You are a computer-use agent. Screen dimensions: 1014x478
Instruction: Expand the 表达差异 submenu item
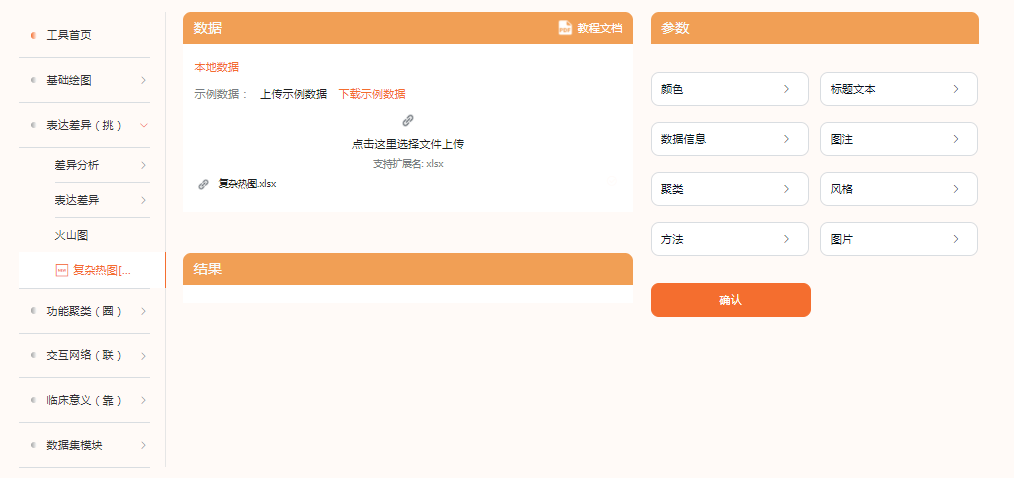tap(102, 200)
